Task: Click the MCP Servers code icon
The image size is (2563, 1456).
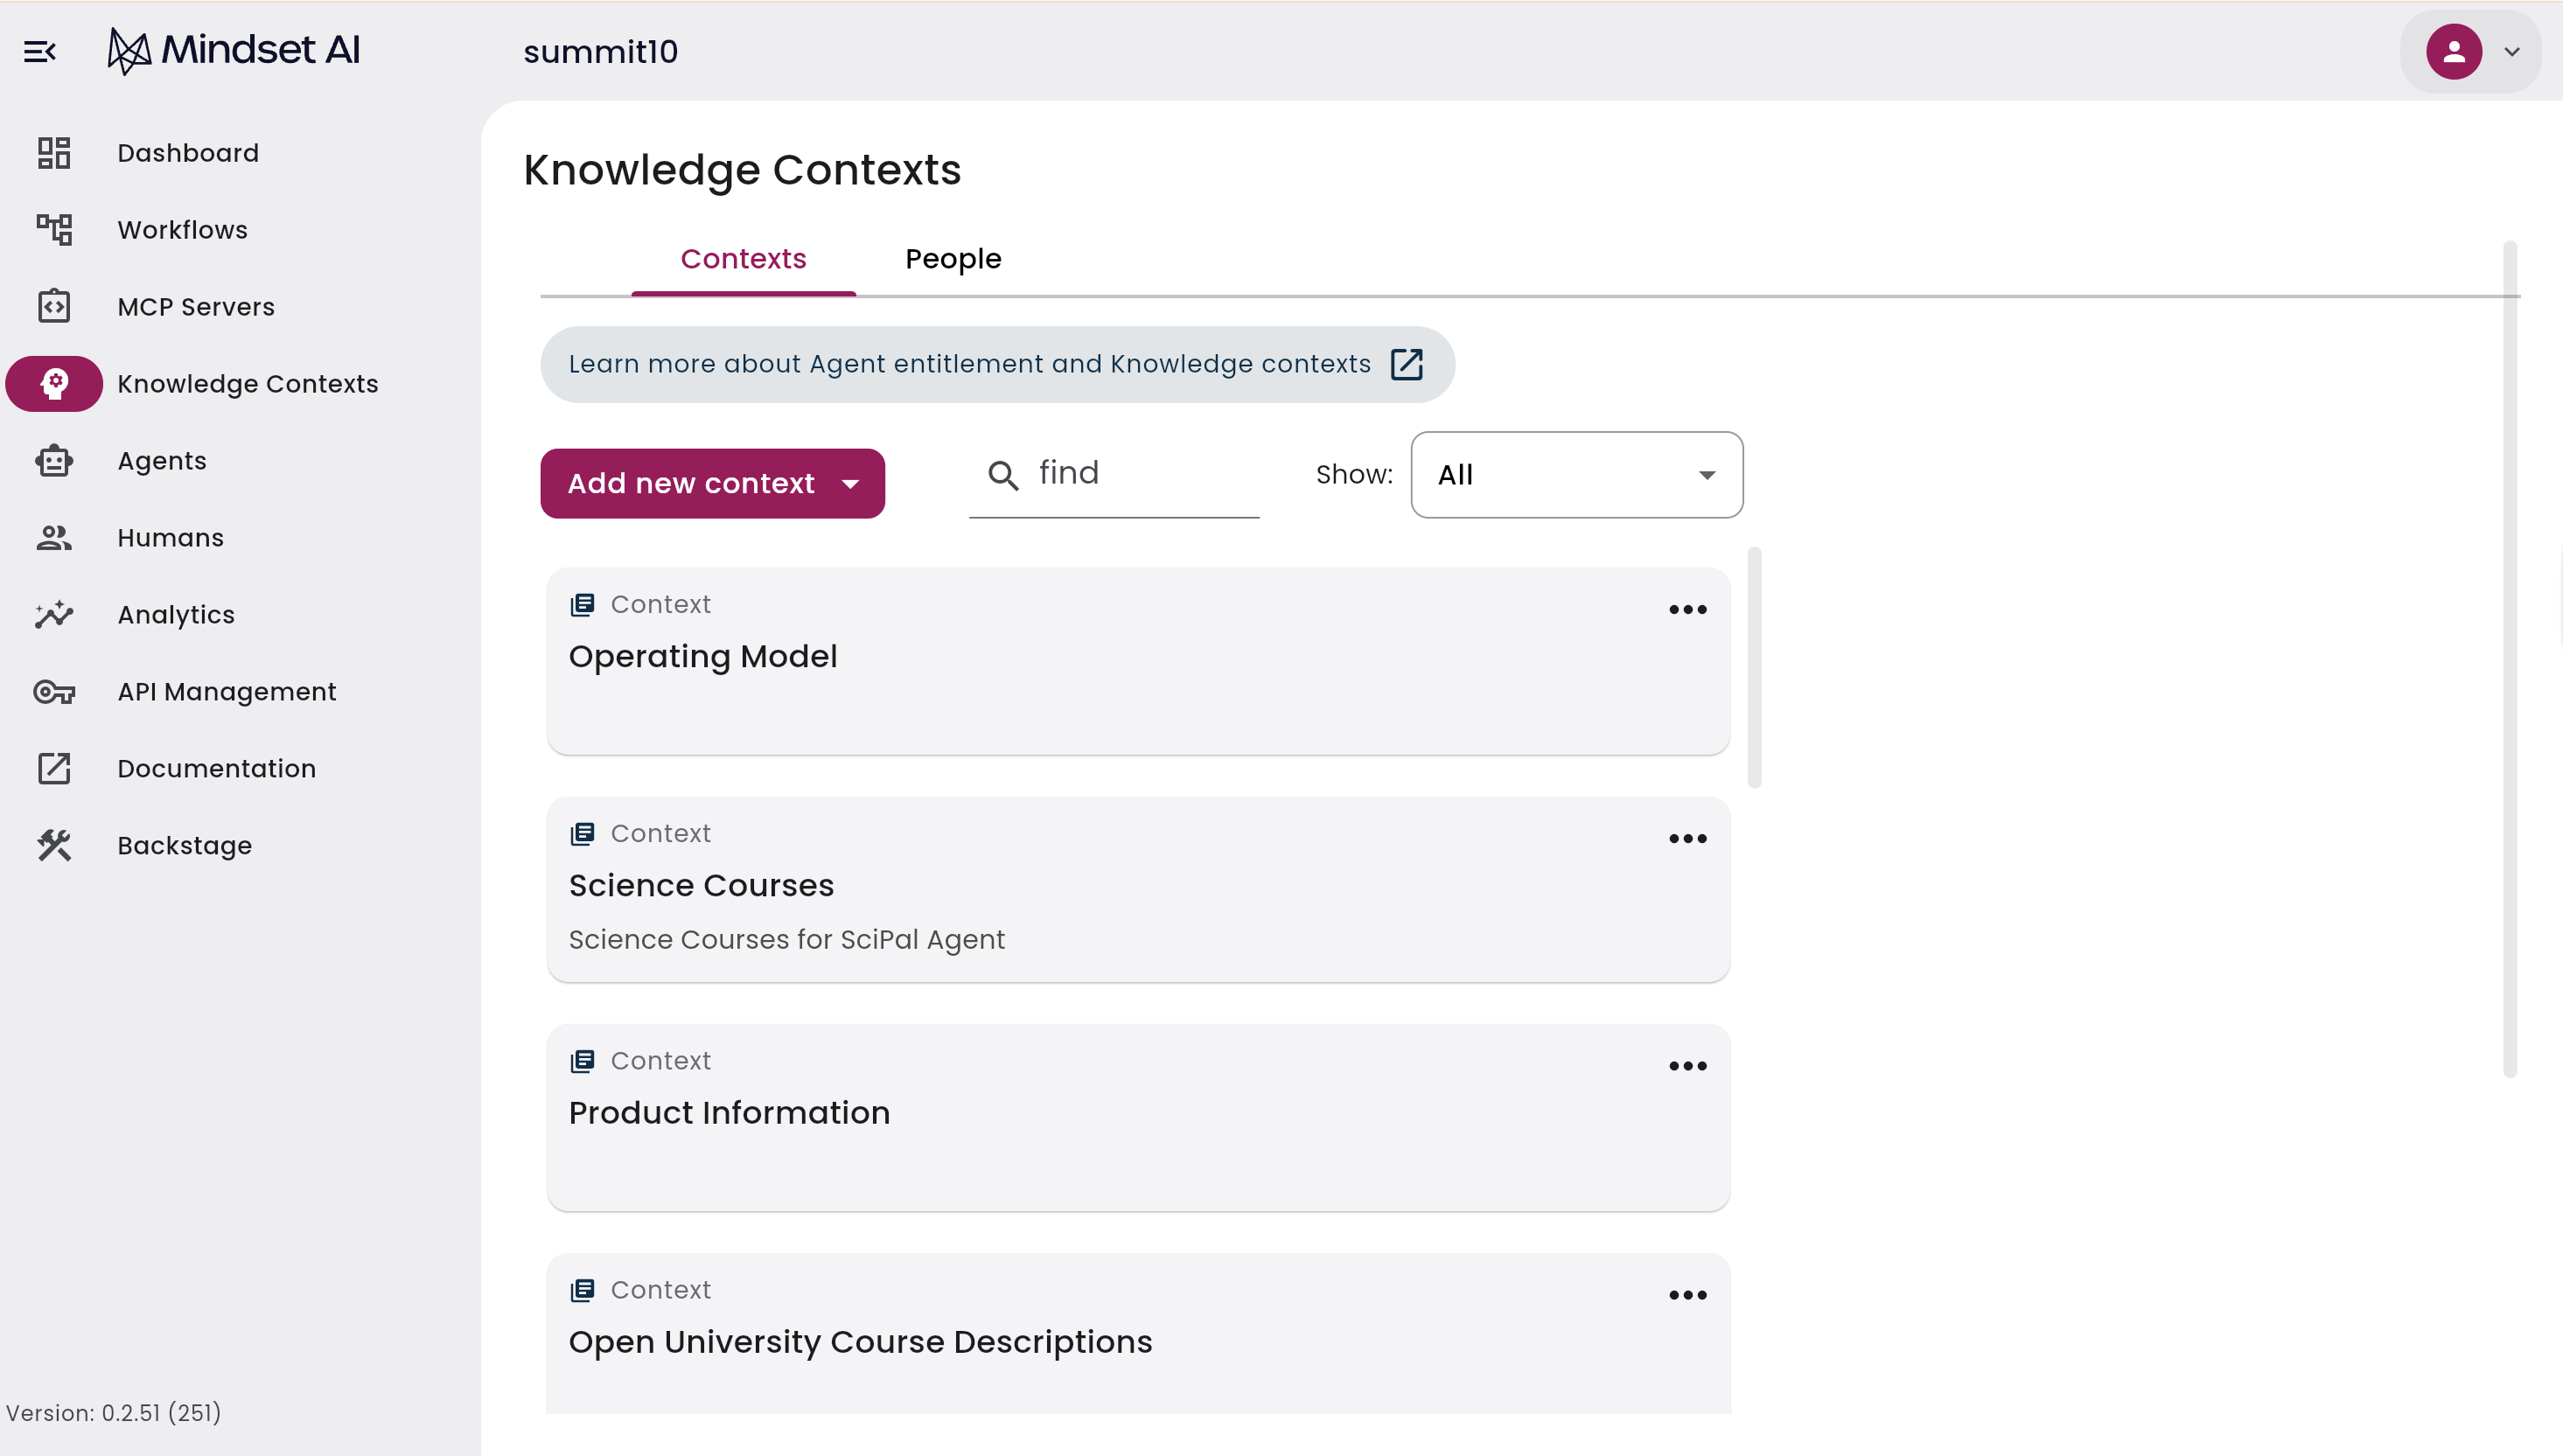Action: (54, 307)
